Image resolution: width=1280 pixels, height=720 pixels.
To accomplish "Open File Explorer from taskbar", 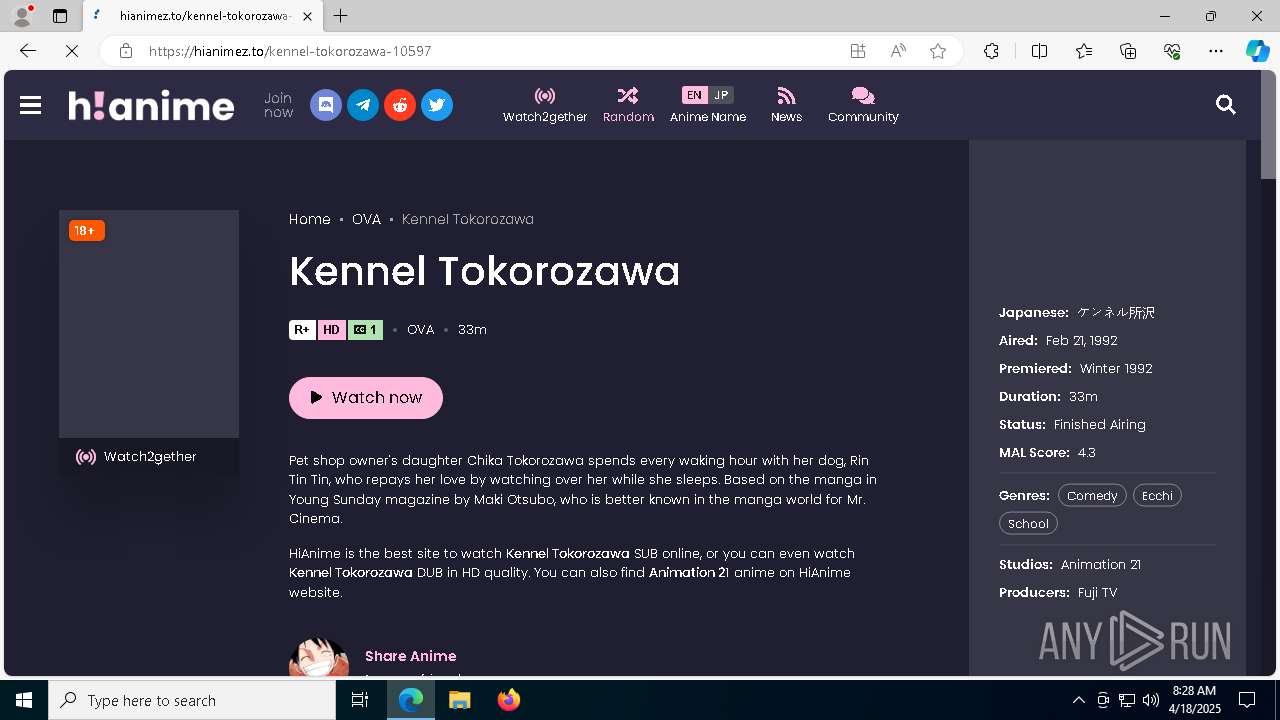I will 460,700.
